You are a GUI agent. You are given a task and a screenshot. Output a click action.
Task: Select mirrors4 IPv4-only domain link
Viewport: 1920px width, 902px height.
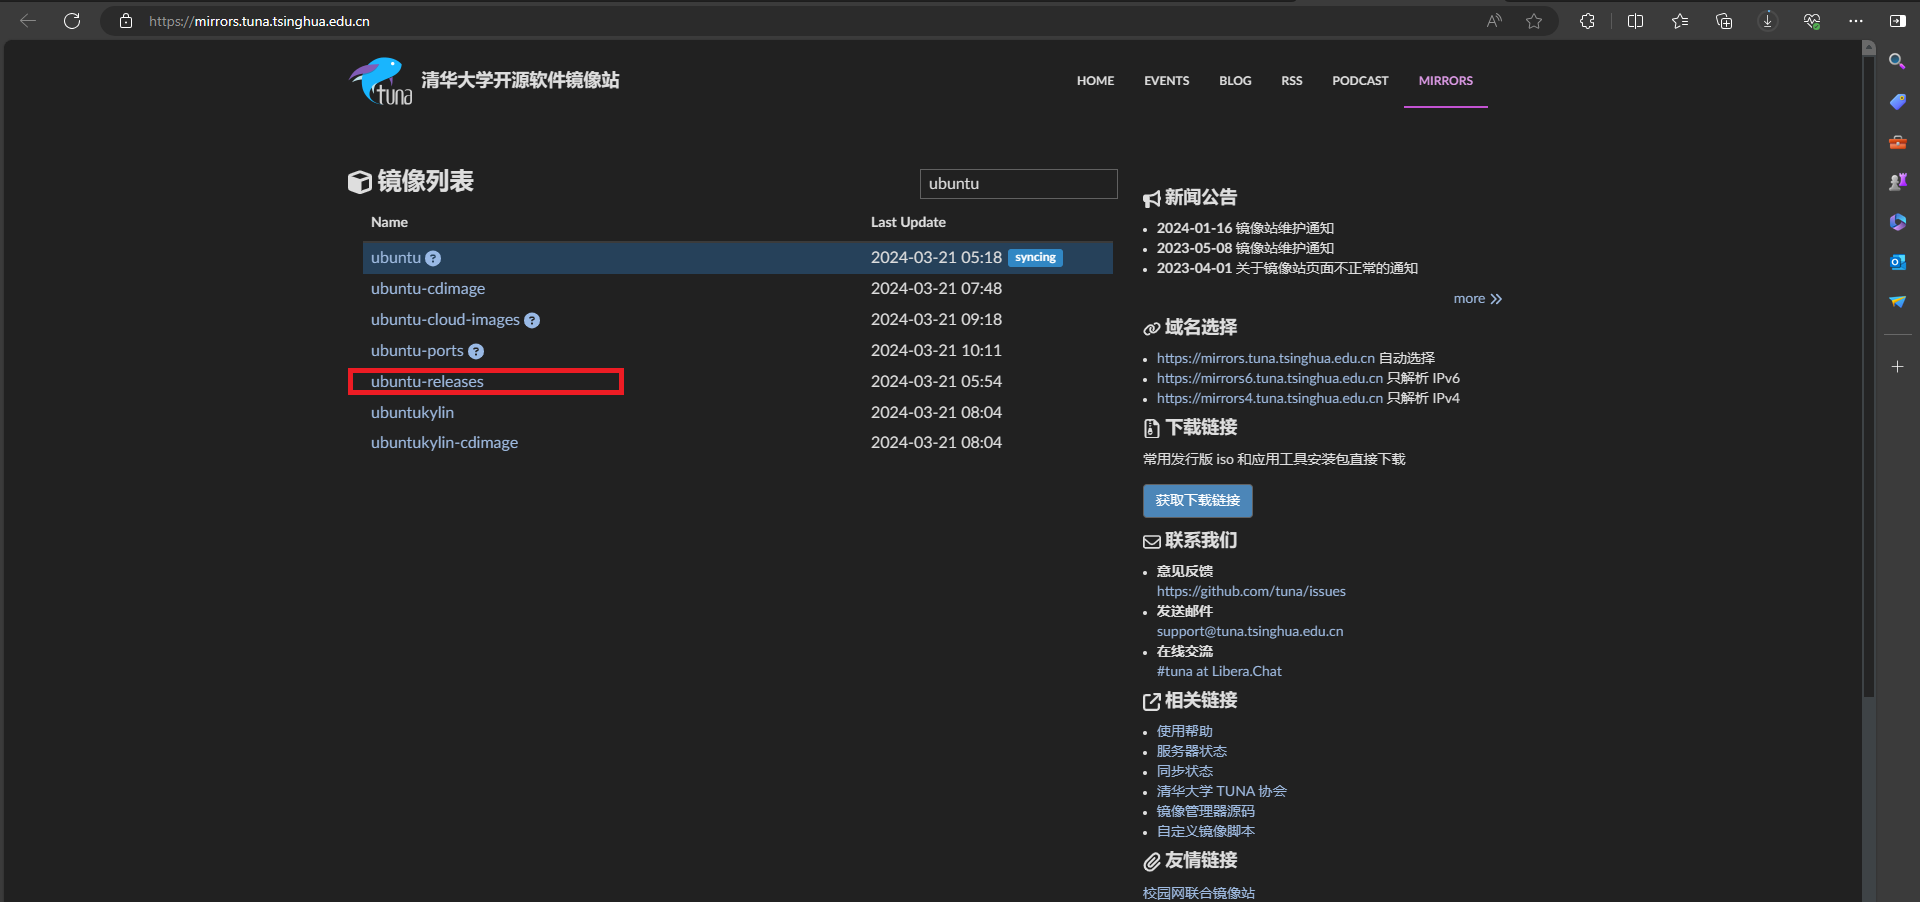(1270, 398)
